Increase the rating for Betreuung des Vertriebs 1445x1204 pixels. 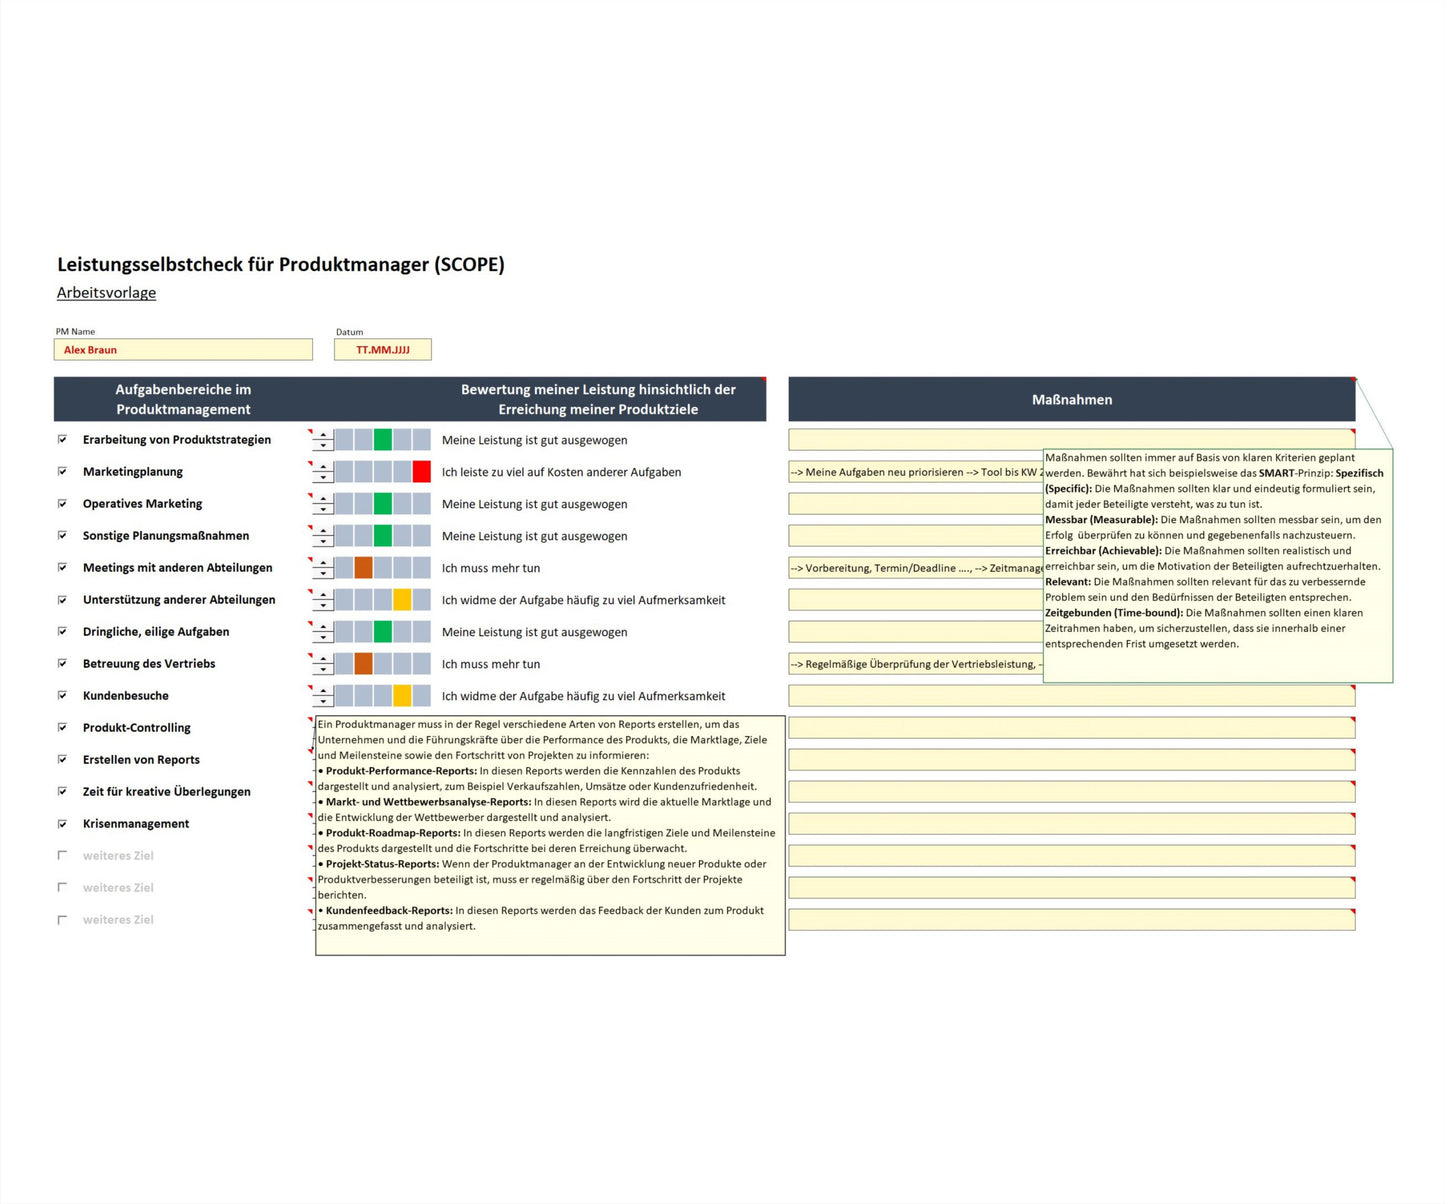coord(322,658)
